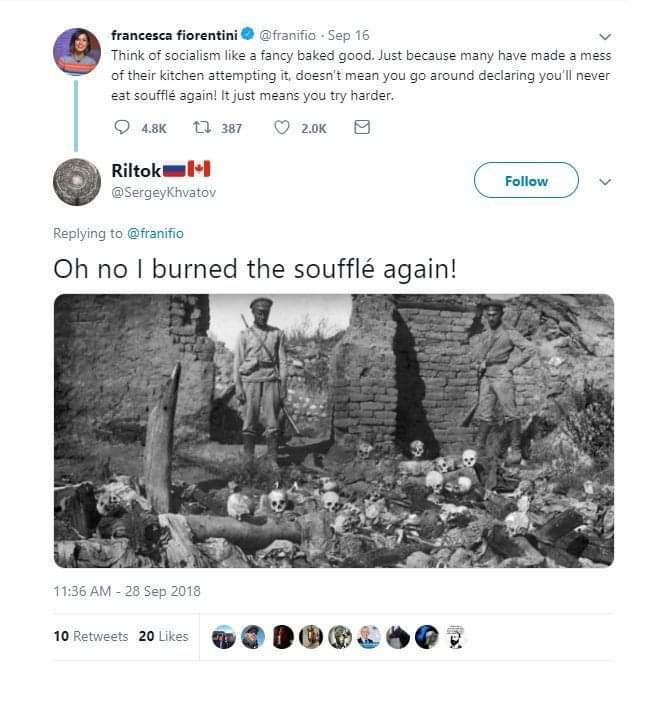Open the black-and-white attached photo
664x710 pixels.
point(333,431)
